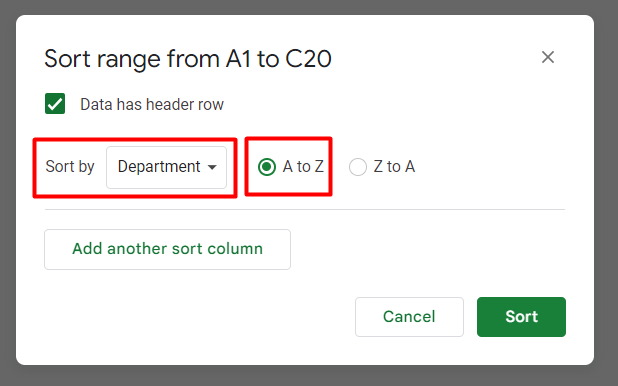This screenshot has height=386, width=618.
Task: Open the Sort by Department dropdown
Action: [166, 167]
